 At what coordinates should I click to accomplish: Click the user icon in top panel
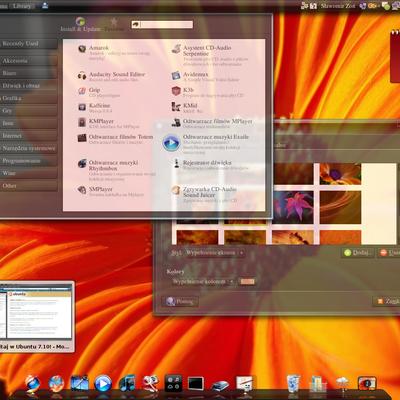[x=45, y=5]
